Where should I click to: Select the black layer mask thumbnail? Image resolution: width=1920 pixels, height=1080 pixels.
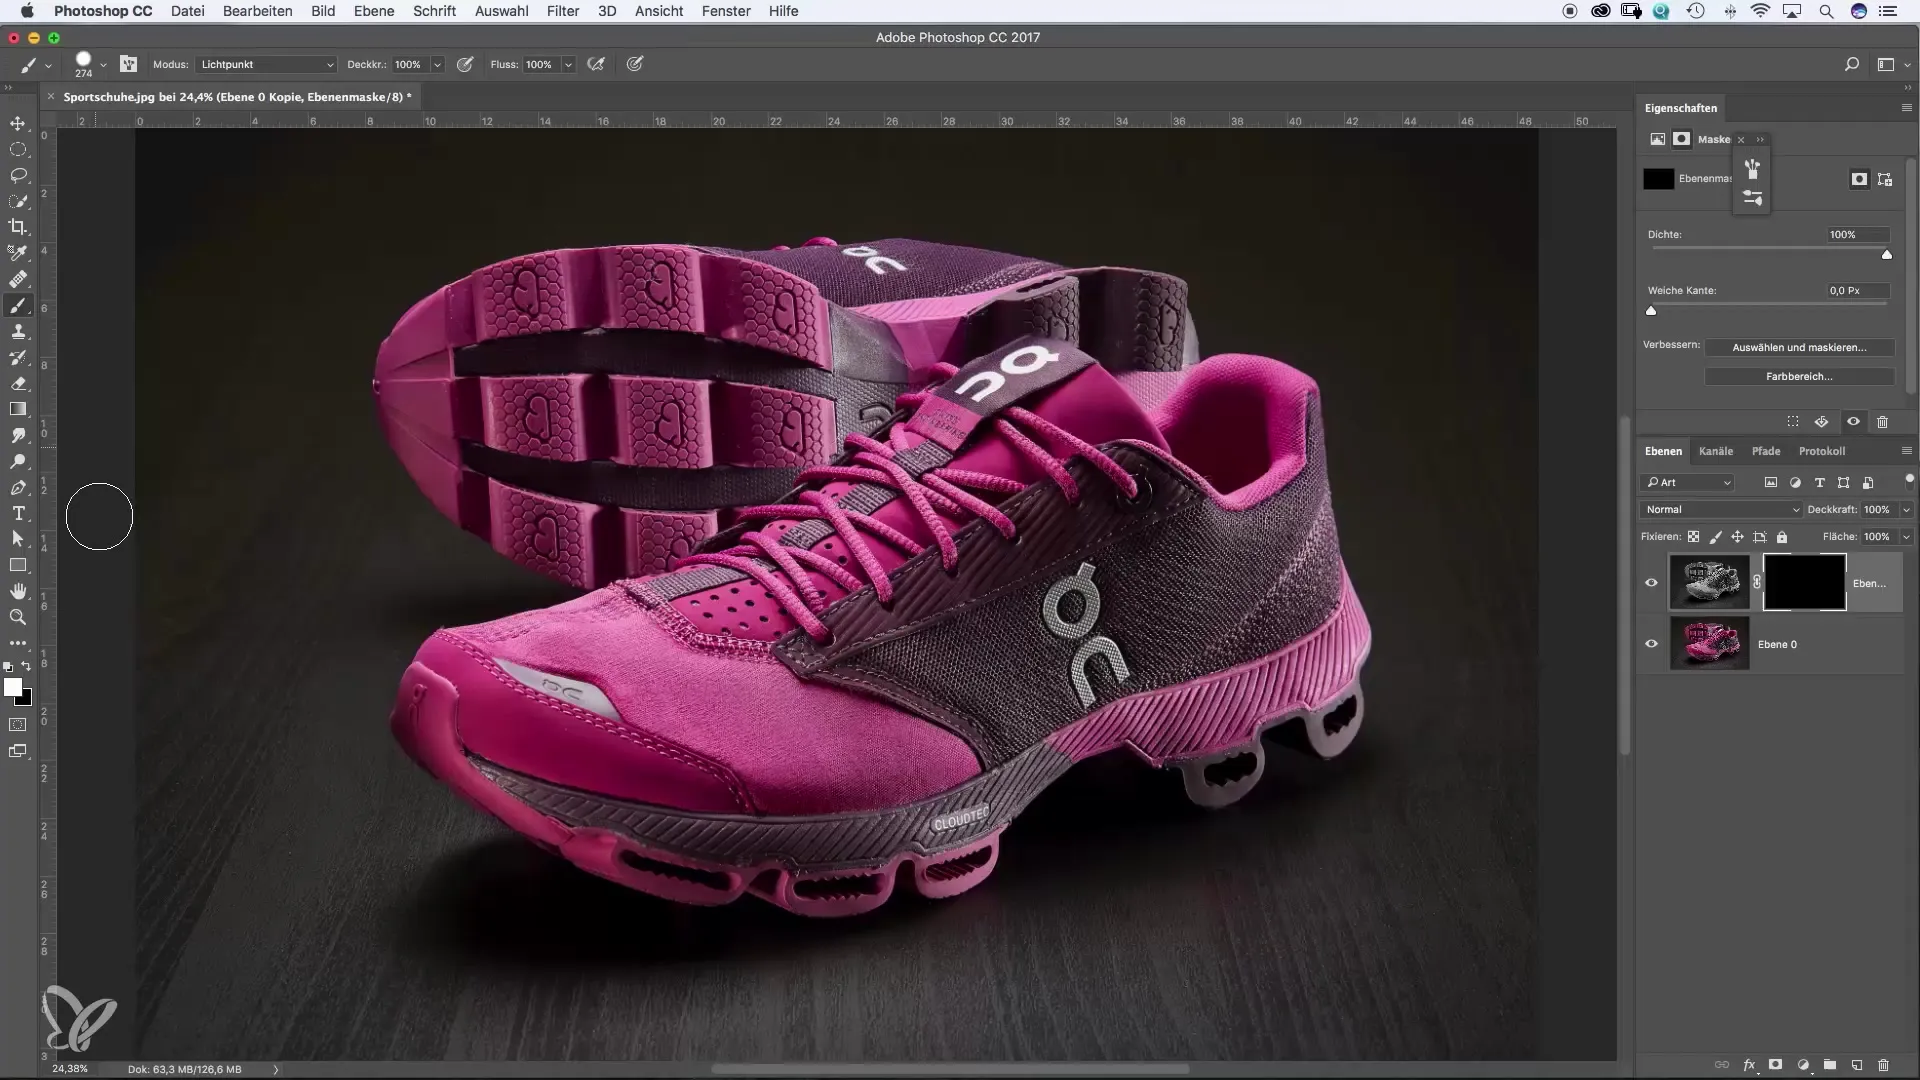pos(1804,583)
